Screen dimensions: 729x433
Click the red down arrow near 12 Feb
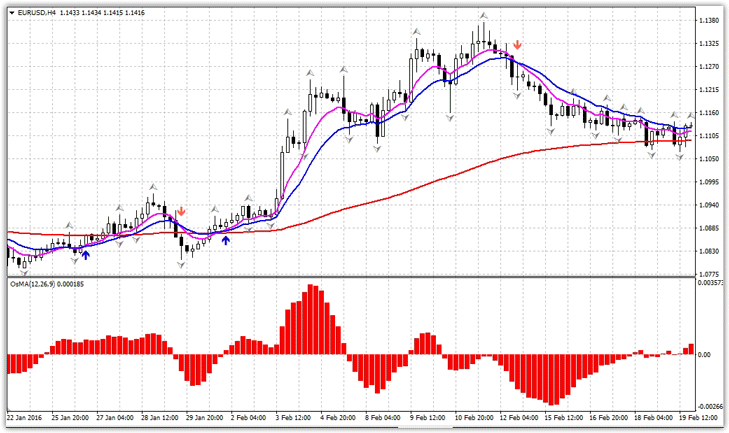[518, 45]
